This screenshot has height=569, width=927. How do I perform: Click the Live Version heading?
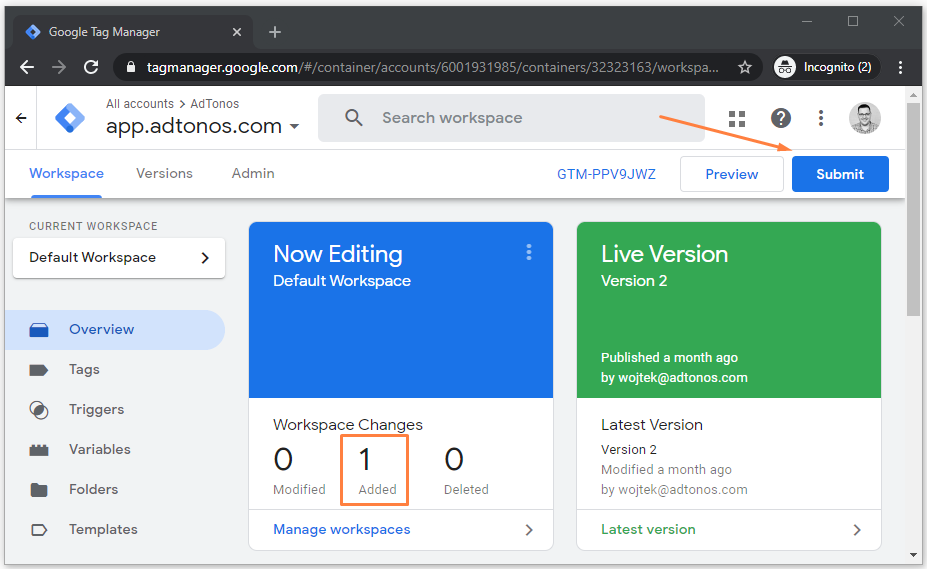665,254
